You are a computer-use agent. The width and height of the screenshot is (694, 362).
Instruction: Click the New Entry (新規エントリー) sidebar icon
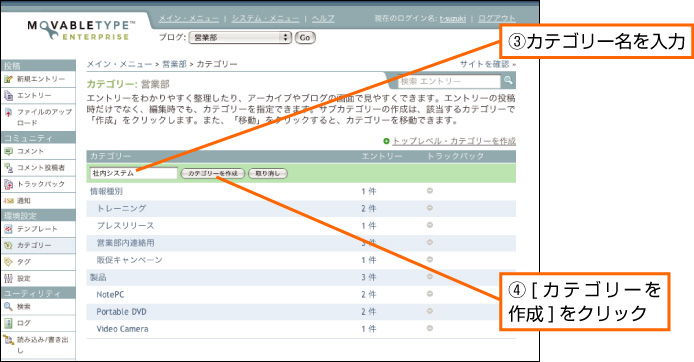pyautogui.click(x=8, y=79)
